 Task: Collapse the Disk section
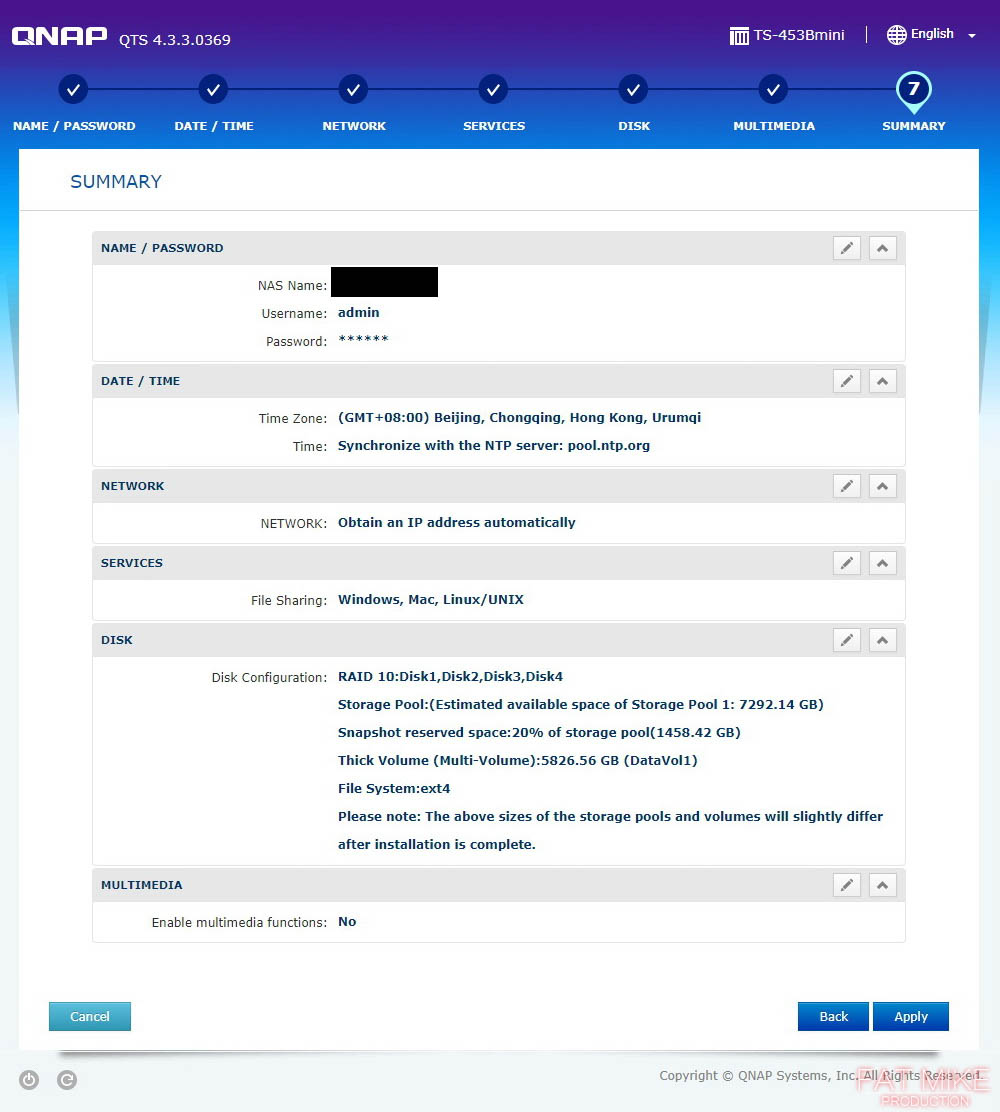click(882, 640)
